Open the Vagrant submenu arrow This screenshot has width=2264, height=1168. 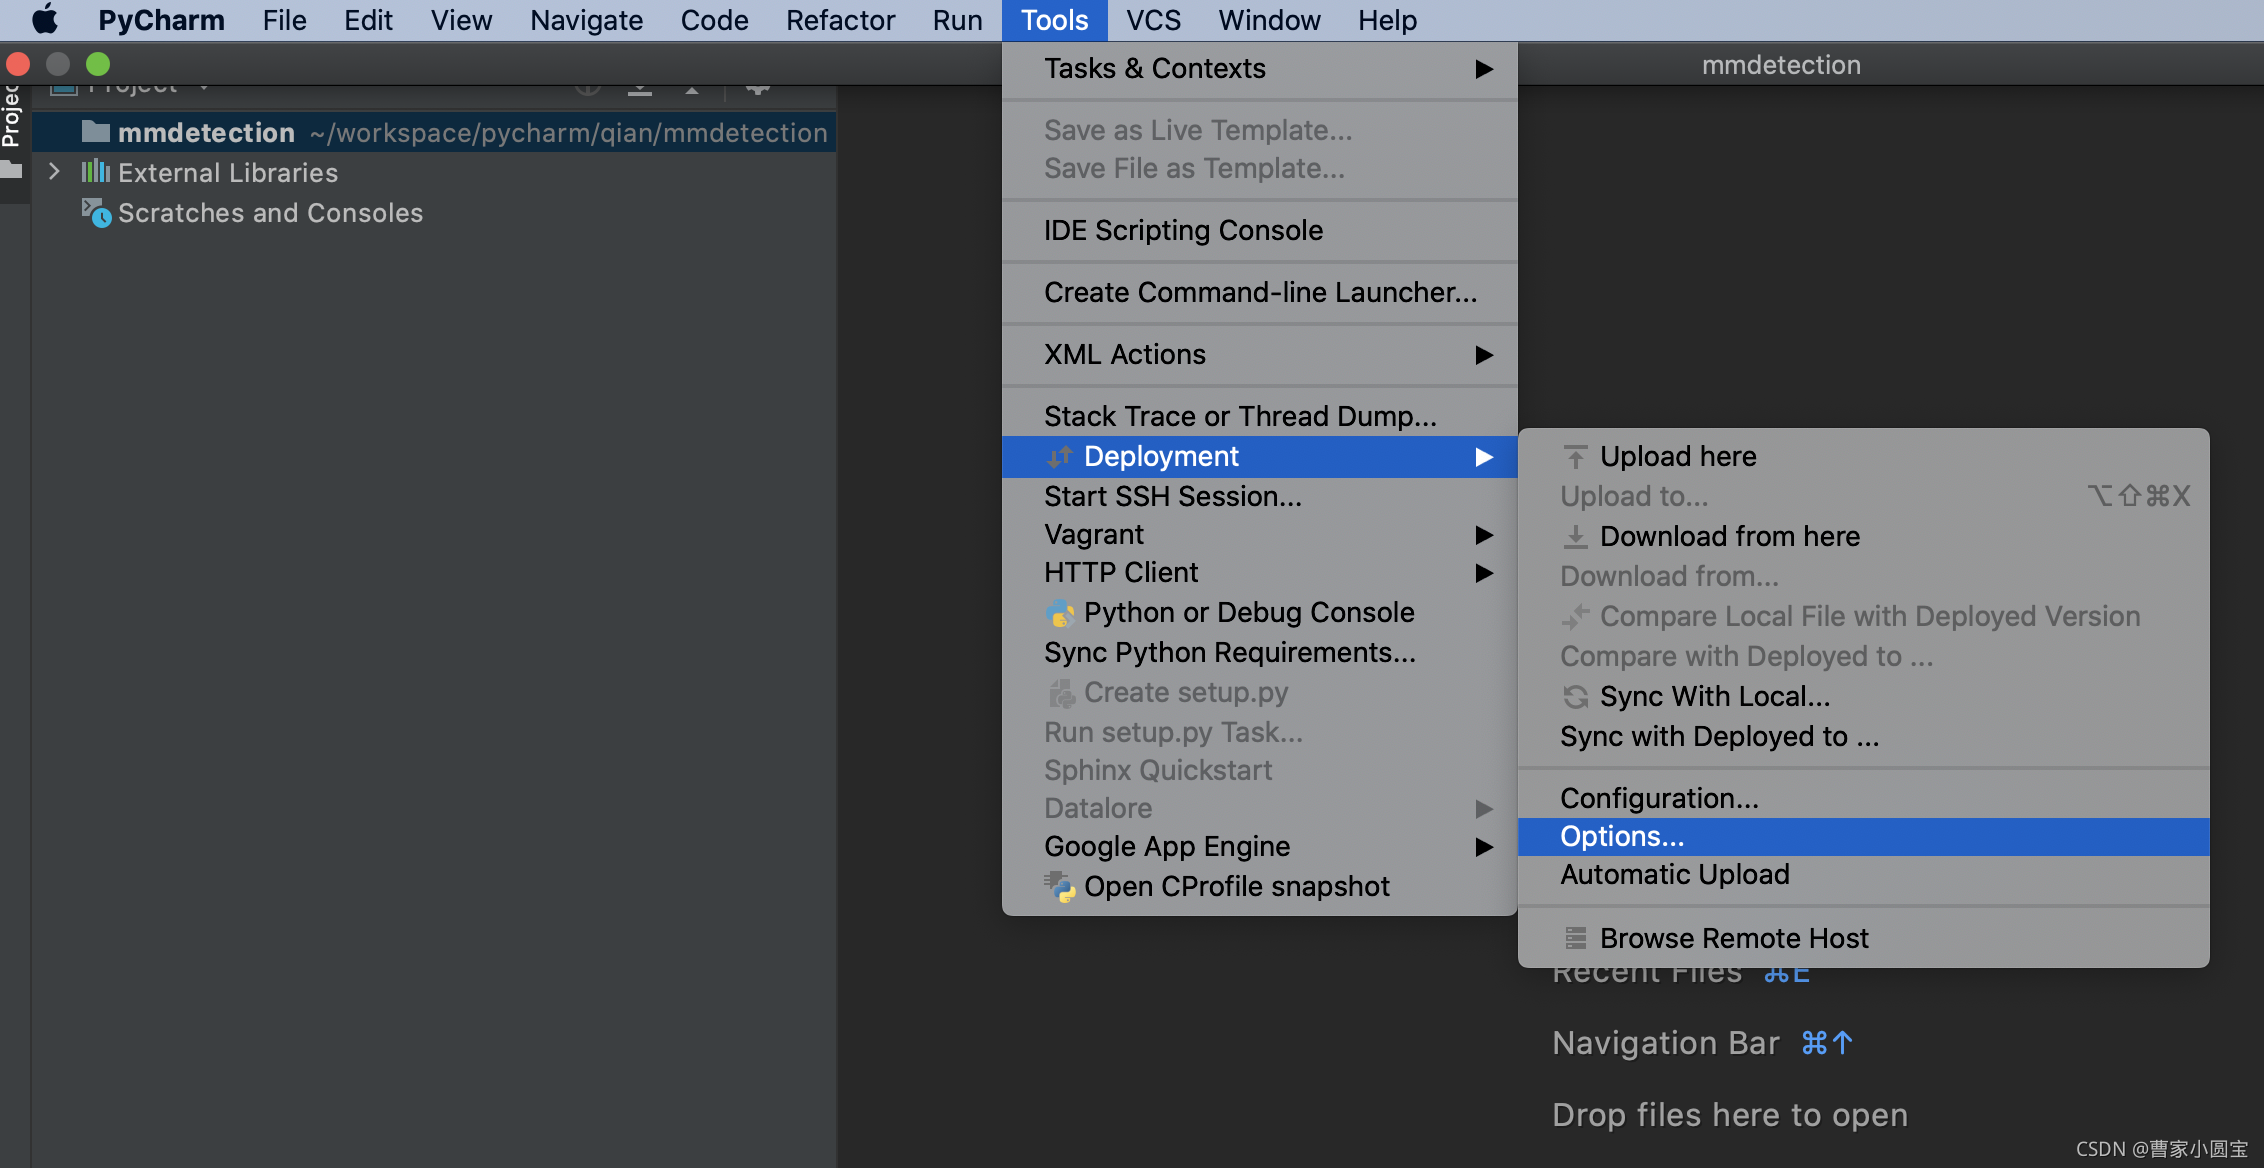[x=1484, y=535]
